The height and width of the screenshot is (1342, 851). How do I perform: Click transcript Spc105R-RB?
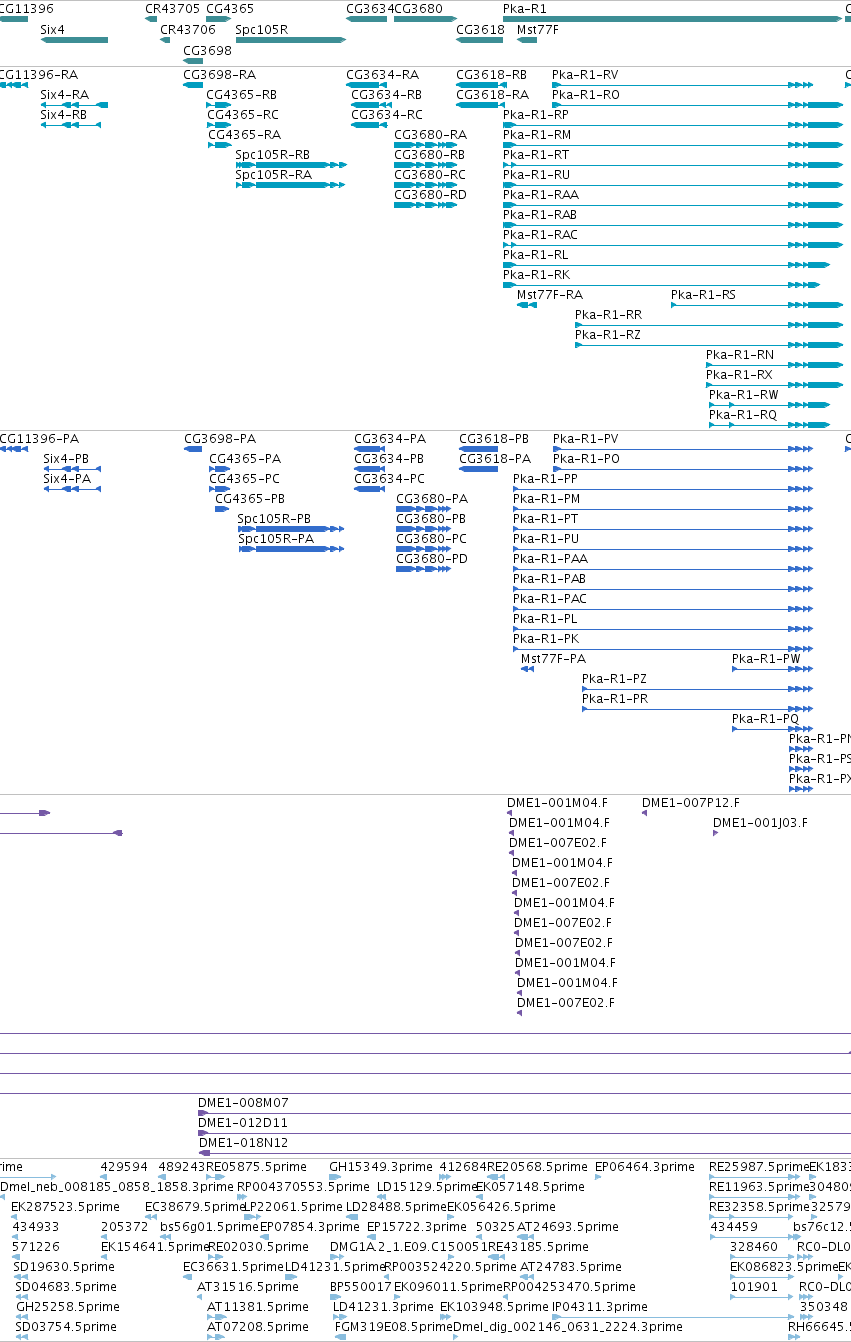[x=272, y=155]
